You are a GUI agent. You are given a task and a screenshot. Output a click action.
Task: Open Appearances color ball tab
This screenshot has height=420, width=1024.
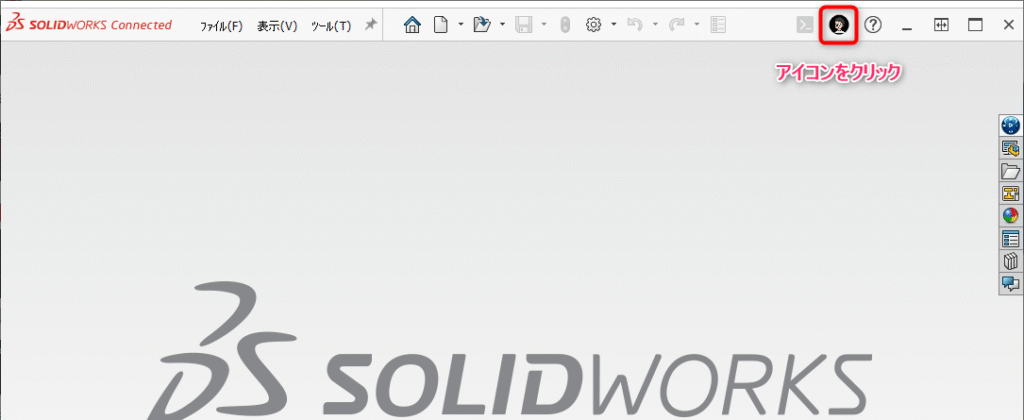click(1010, 215)
